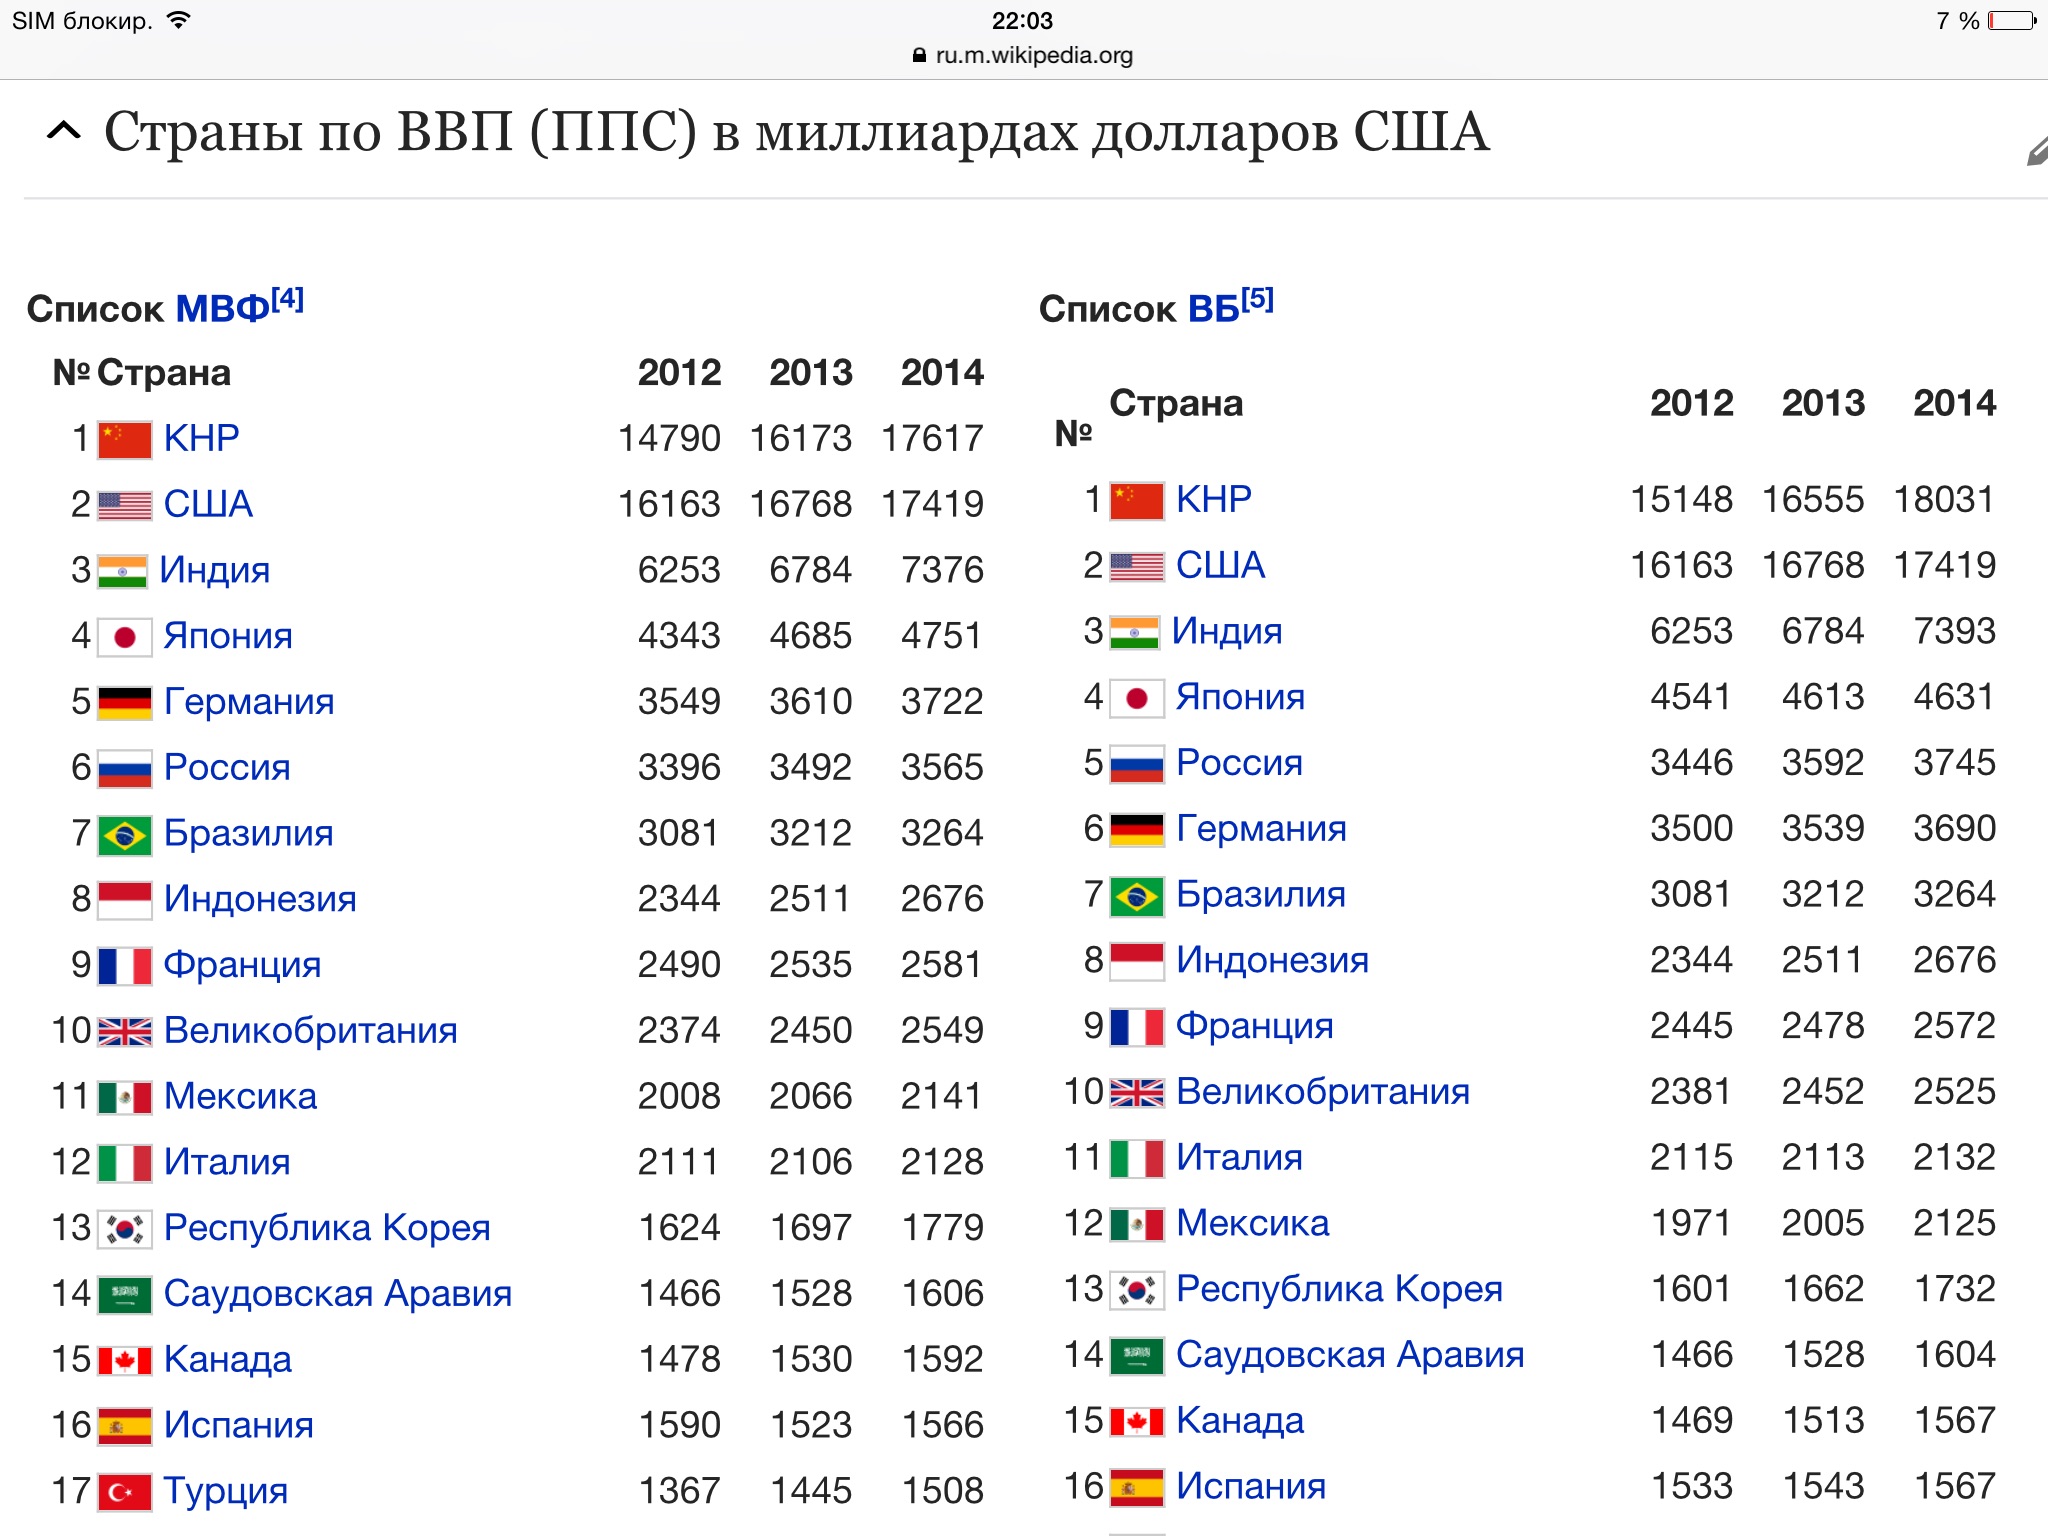The height and width of the screenshot is (1536, 2048).
Task: Tap the padlock icon in the address bar
Action: [x=919, y=56]
